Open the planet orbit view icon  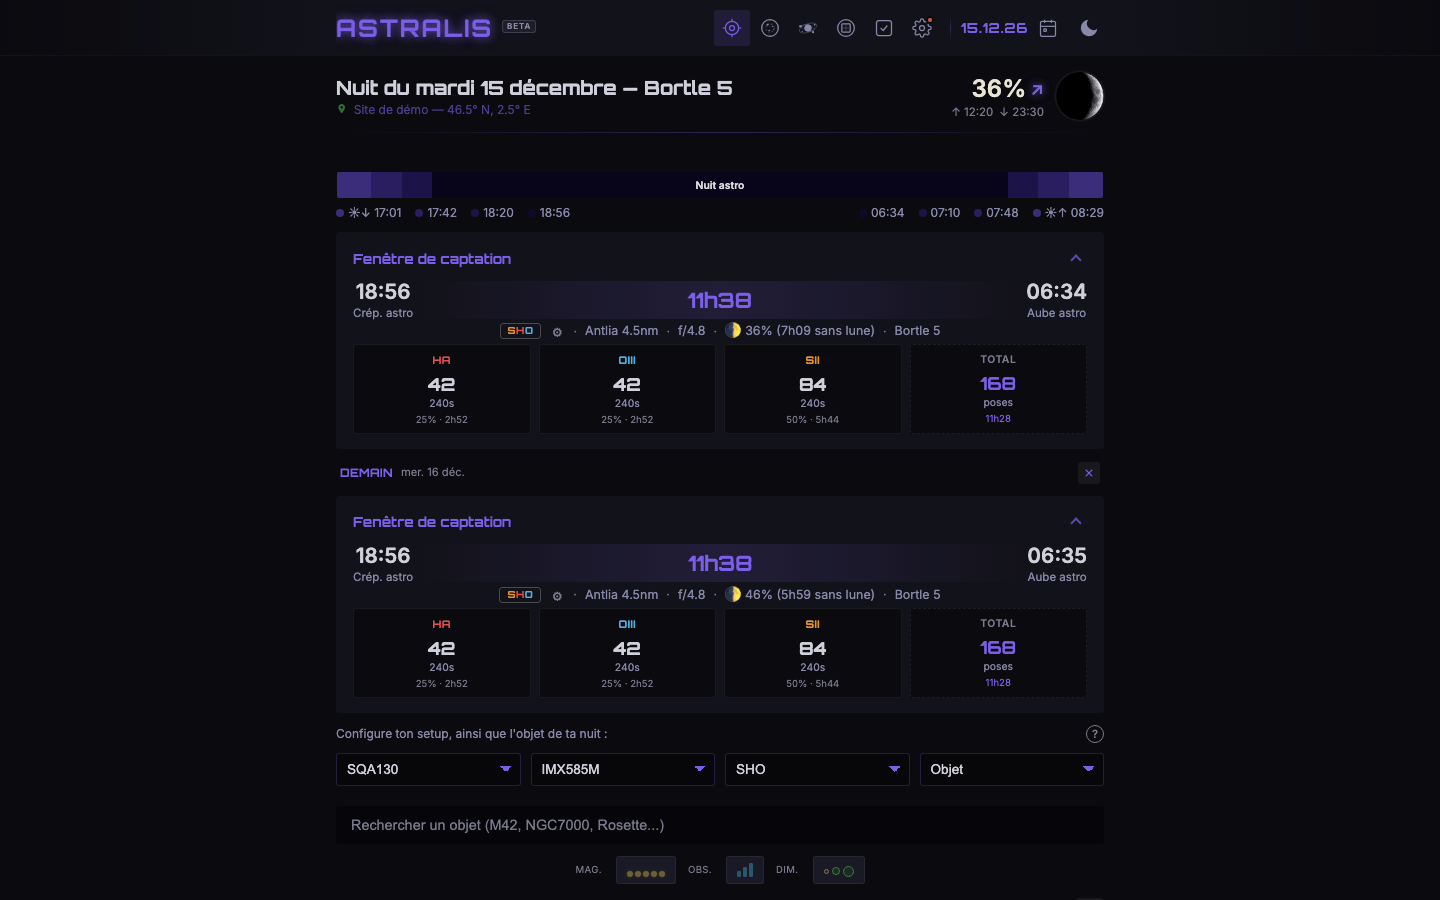coord(808,28)
